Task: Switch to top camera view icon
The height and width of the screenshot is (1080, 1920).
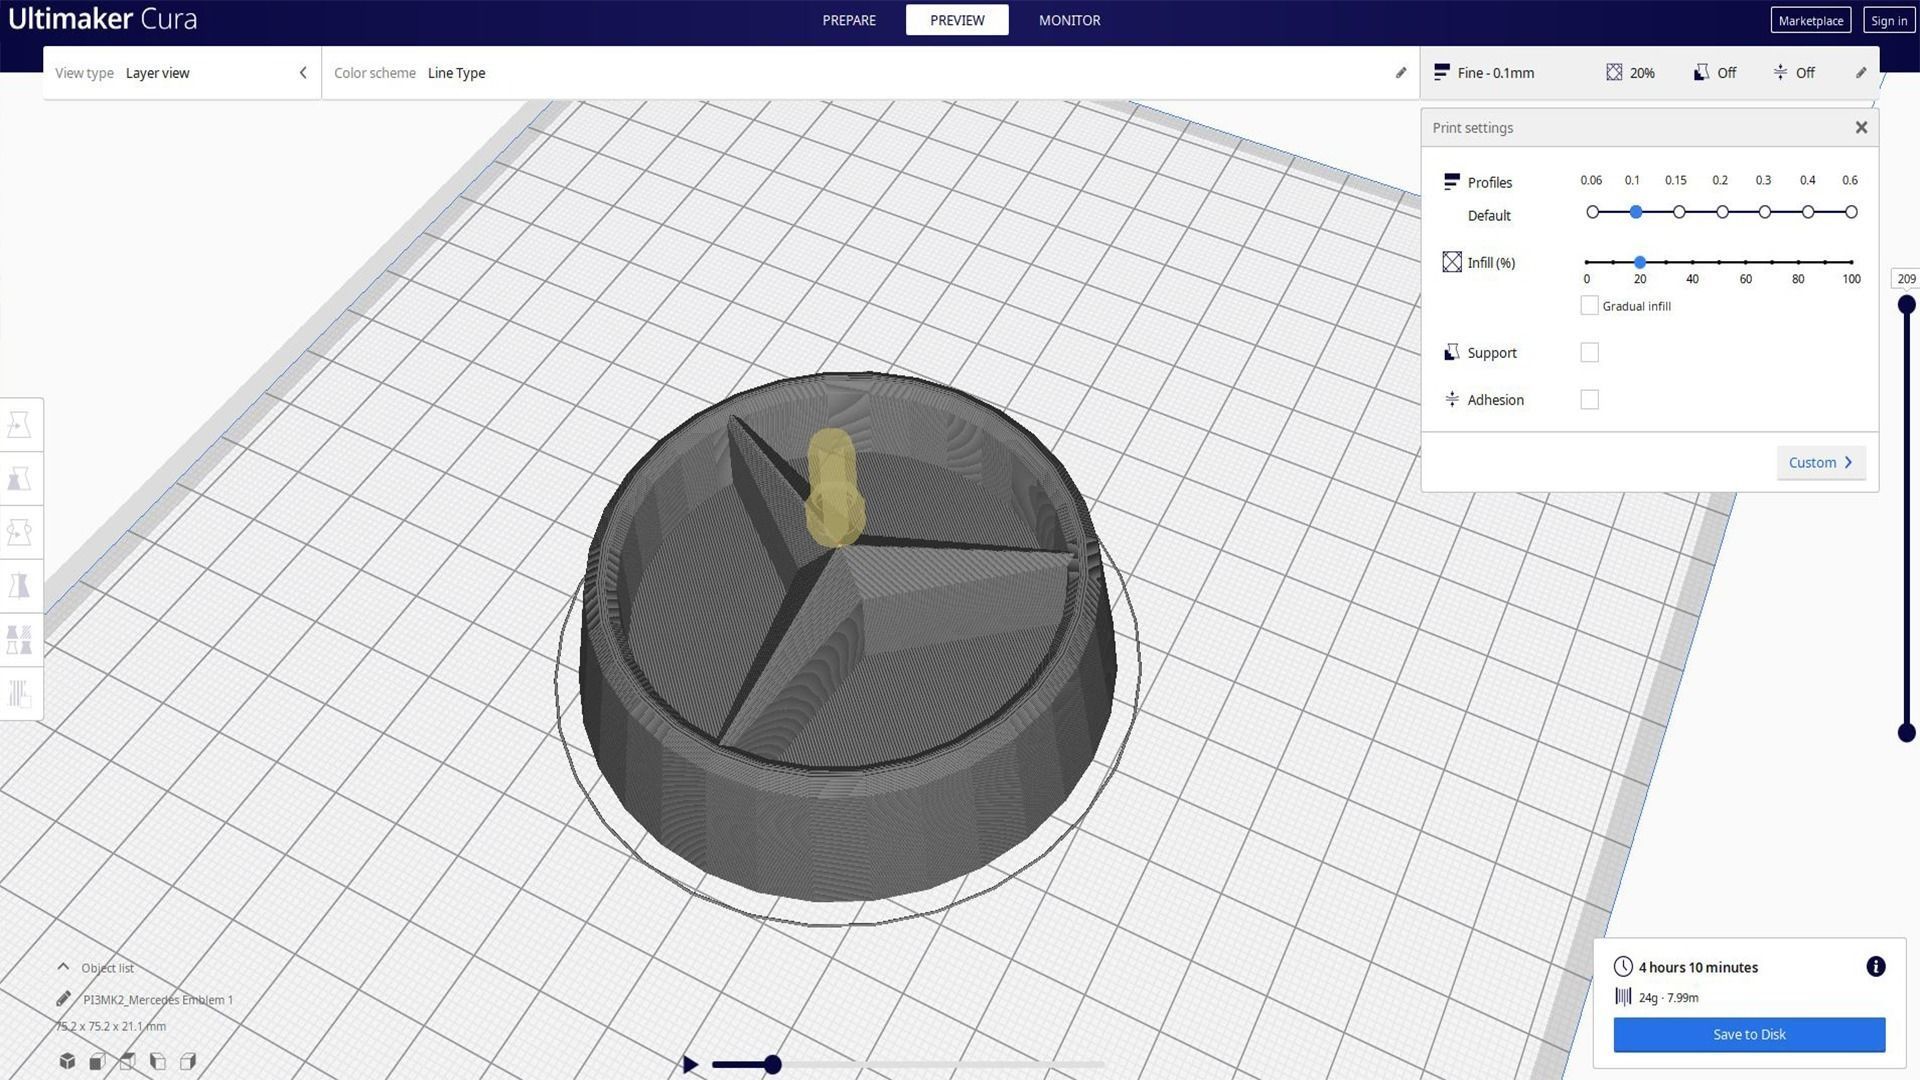Action: (127, 1061)
